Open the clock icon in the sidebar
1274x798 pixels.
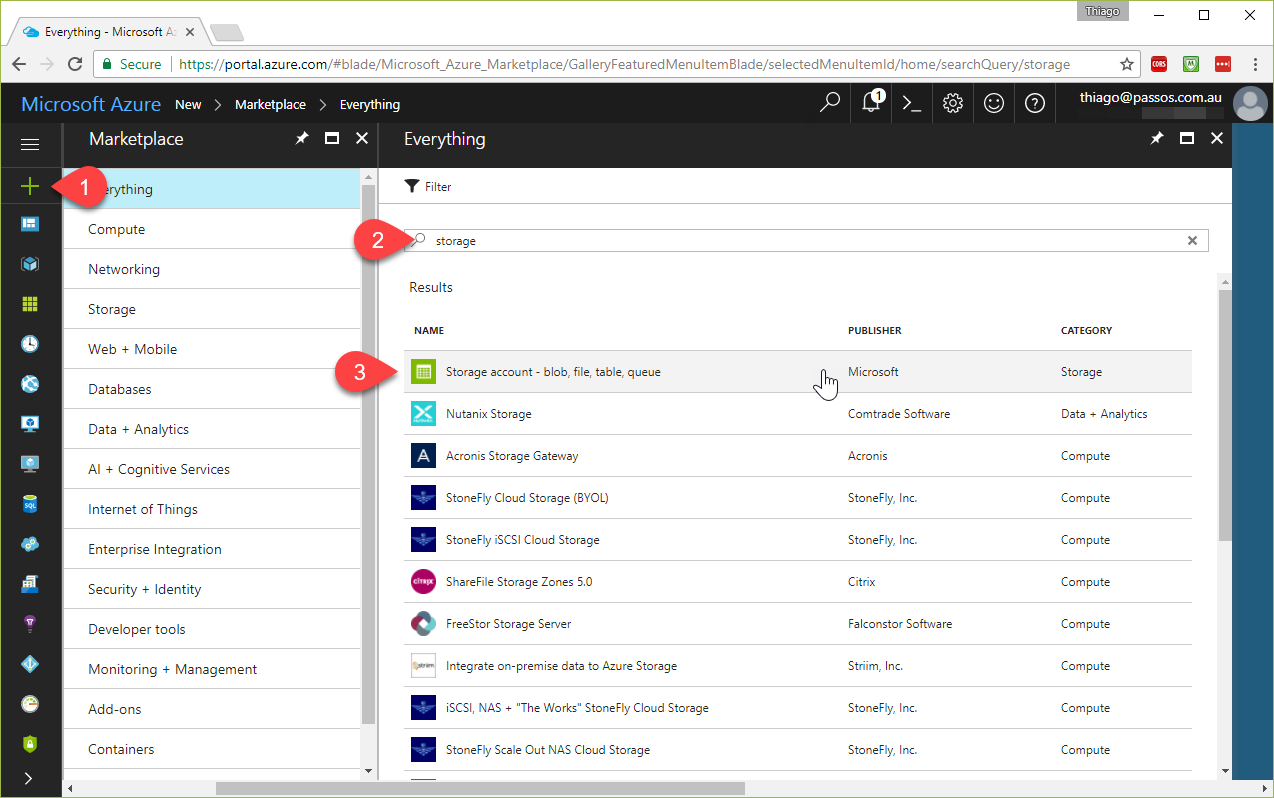[30, 344]
